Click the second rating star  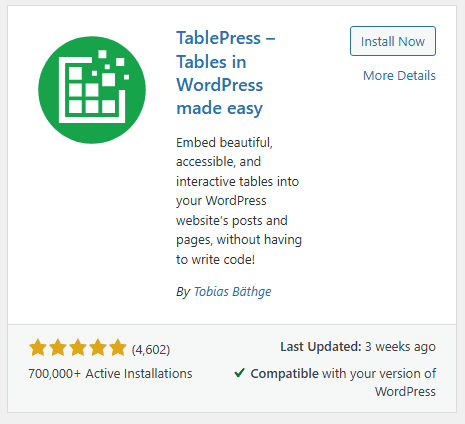58,348
